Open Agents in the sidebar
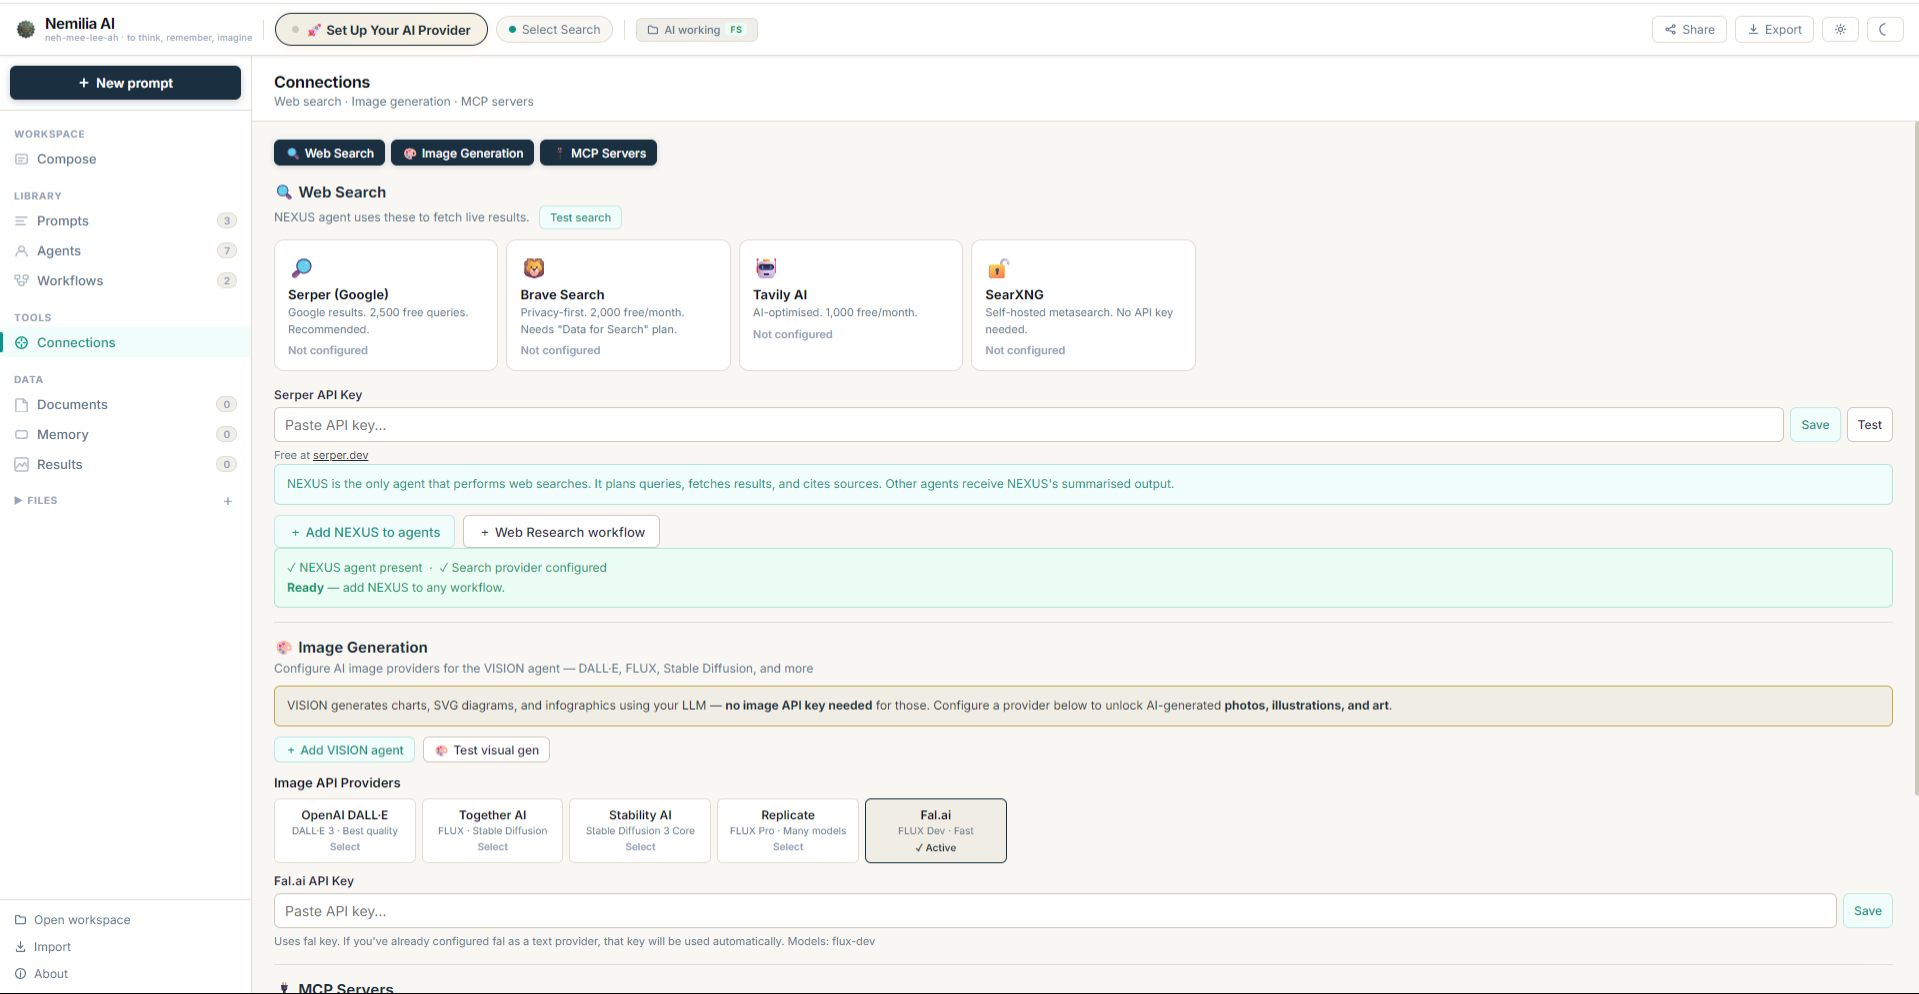Viewport: 1919px width, 994px height. pyautogui.click(x=125, y=251)
